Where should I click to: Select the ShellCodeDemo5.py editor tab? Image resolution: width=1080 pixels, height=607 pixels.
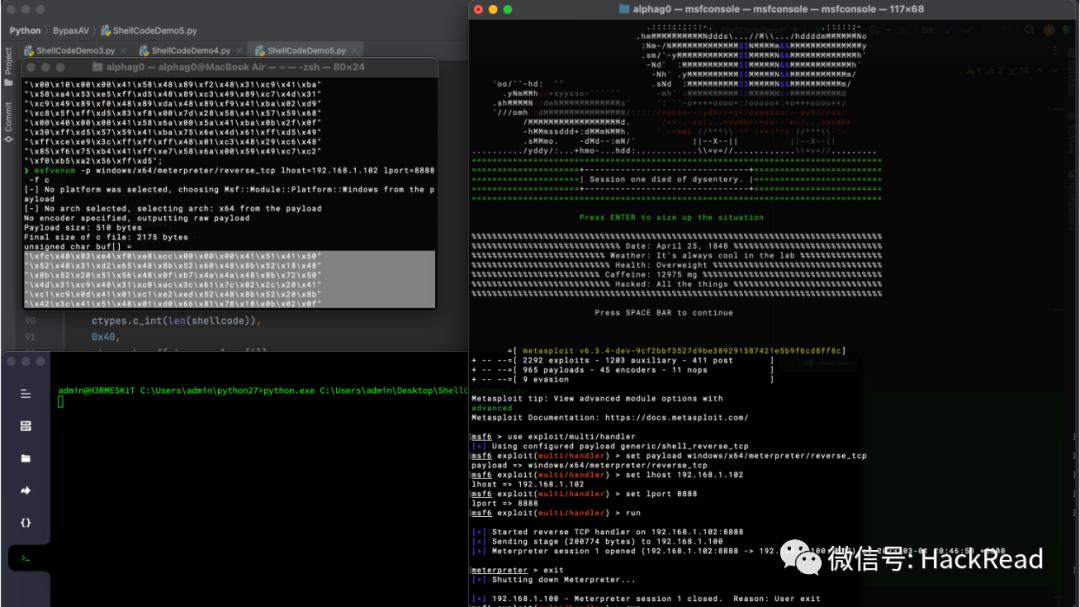tap(306, 50)
